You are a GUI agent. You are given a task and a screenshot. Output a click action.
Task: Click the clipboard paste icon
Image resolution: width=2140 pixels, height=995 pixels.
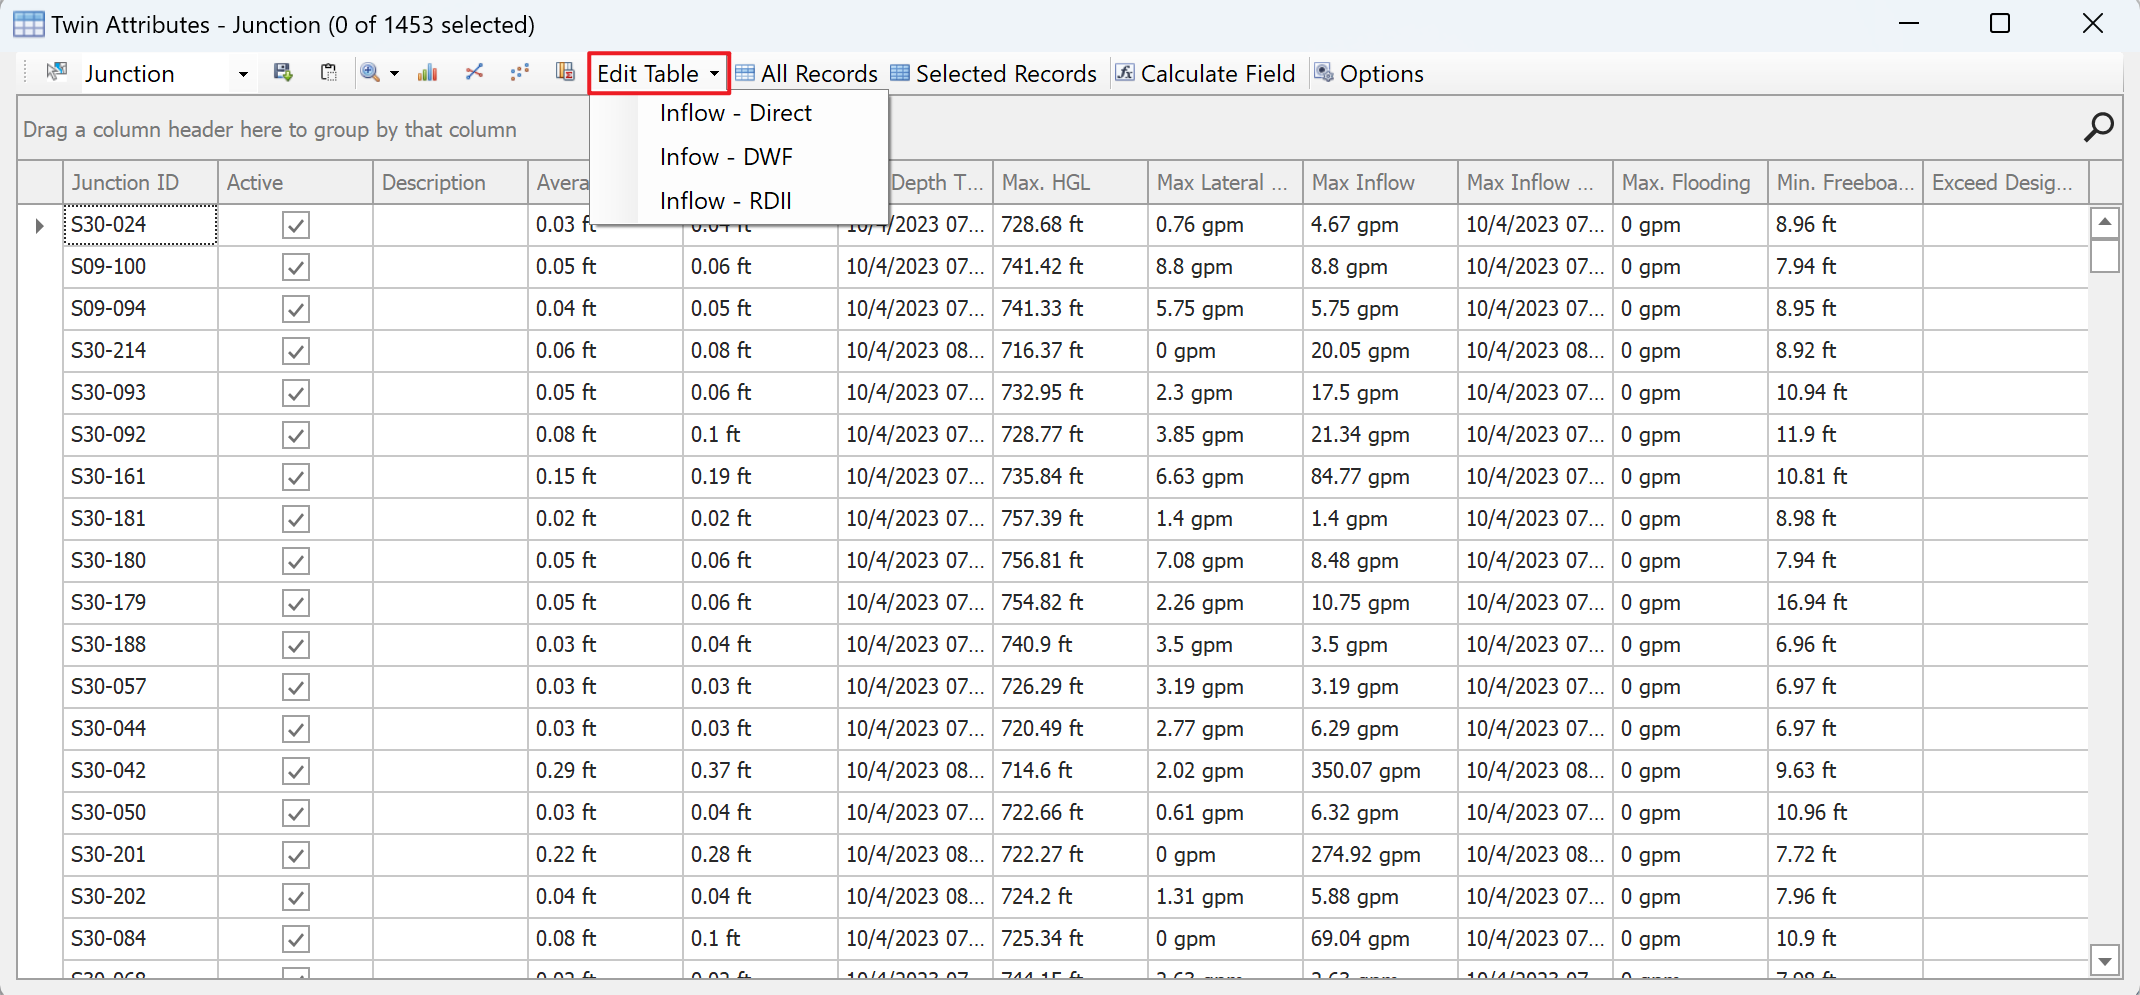pos(328,72)
